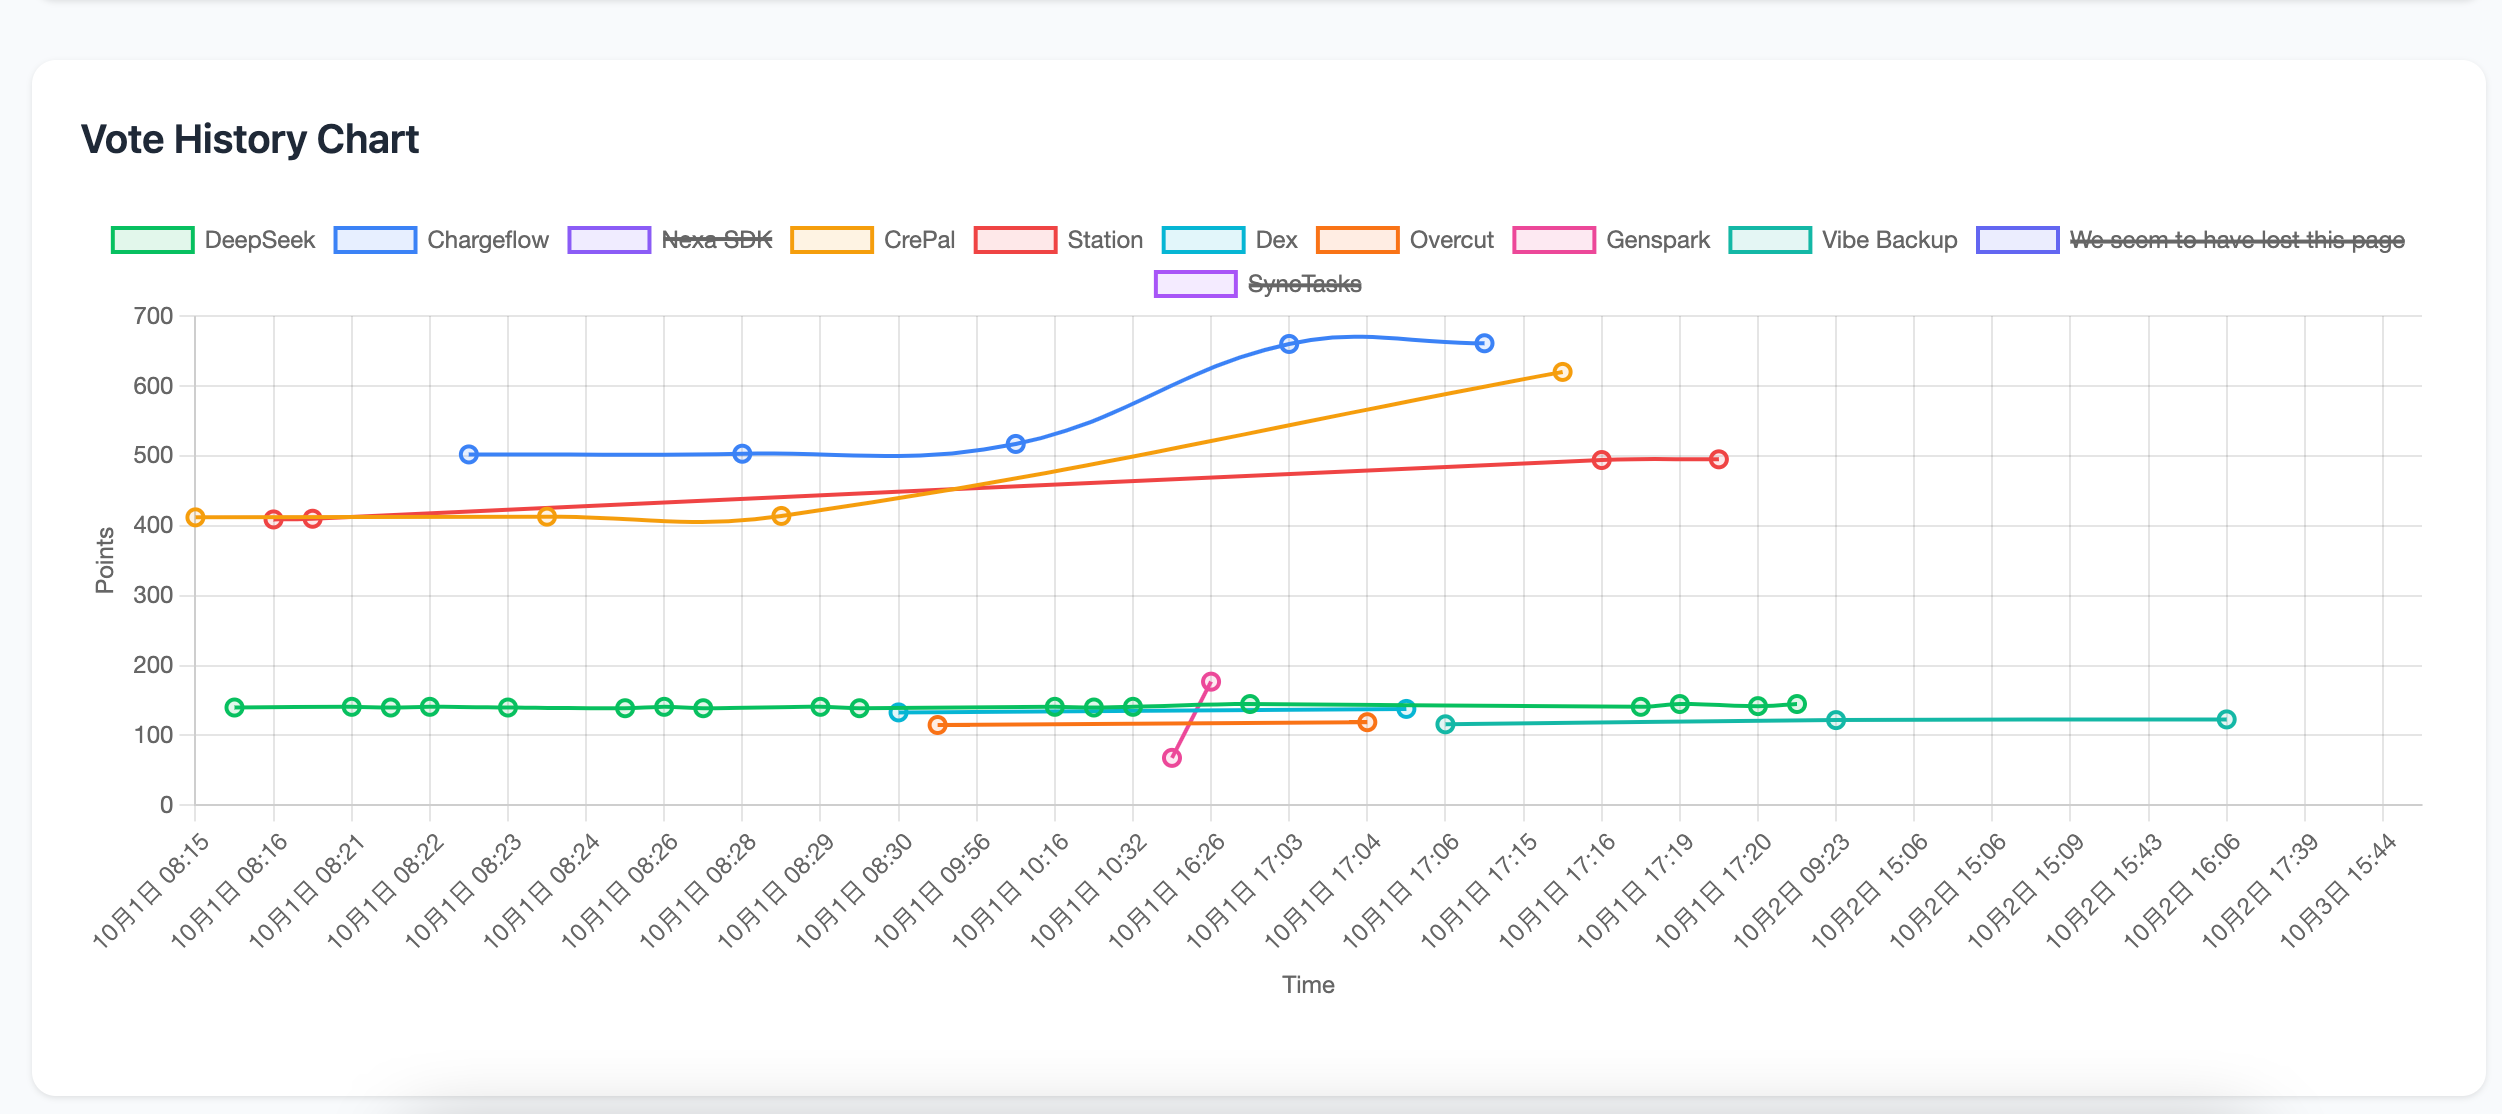Click the last teal Vibe Backup point
Viewport: 2502px width, 1114px height.
tap(2226, 719)
